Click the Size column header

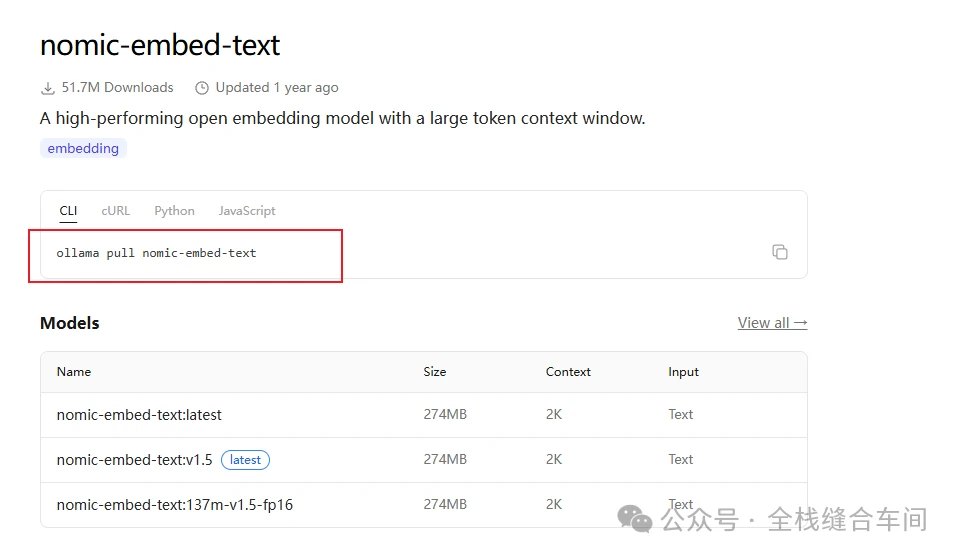pyautogui.click(x=434, y=372)
